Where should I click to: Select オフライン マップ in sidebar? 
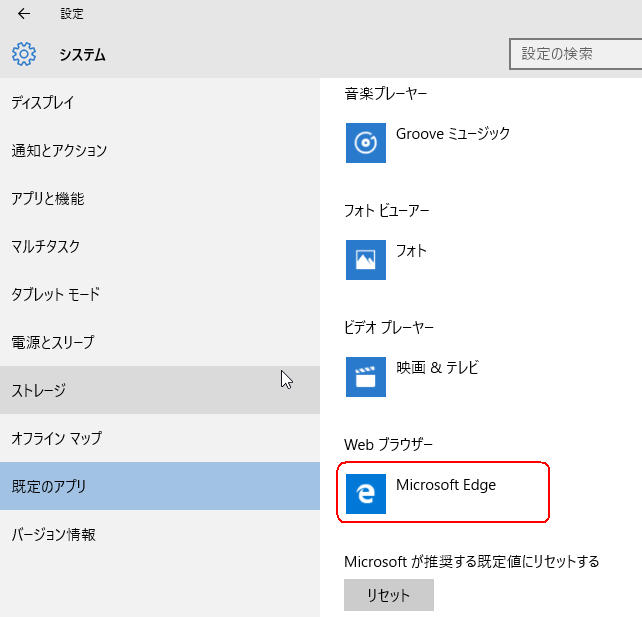160,438
